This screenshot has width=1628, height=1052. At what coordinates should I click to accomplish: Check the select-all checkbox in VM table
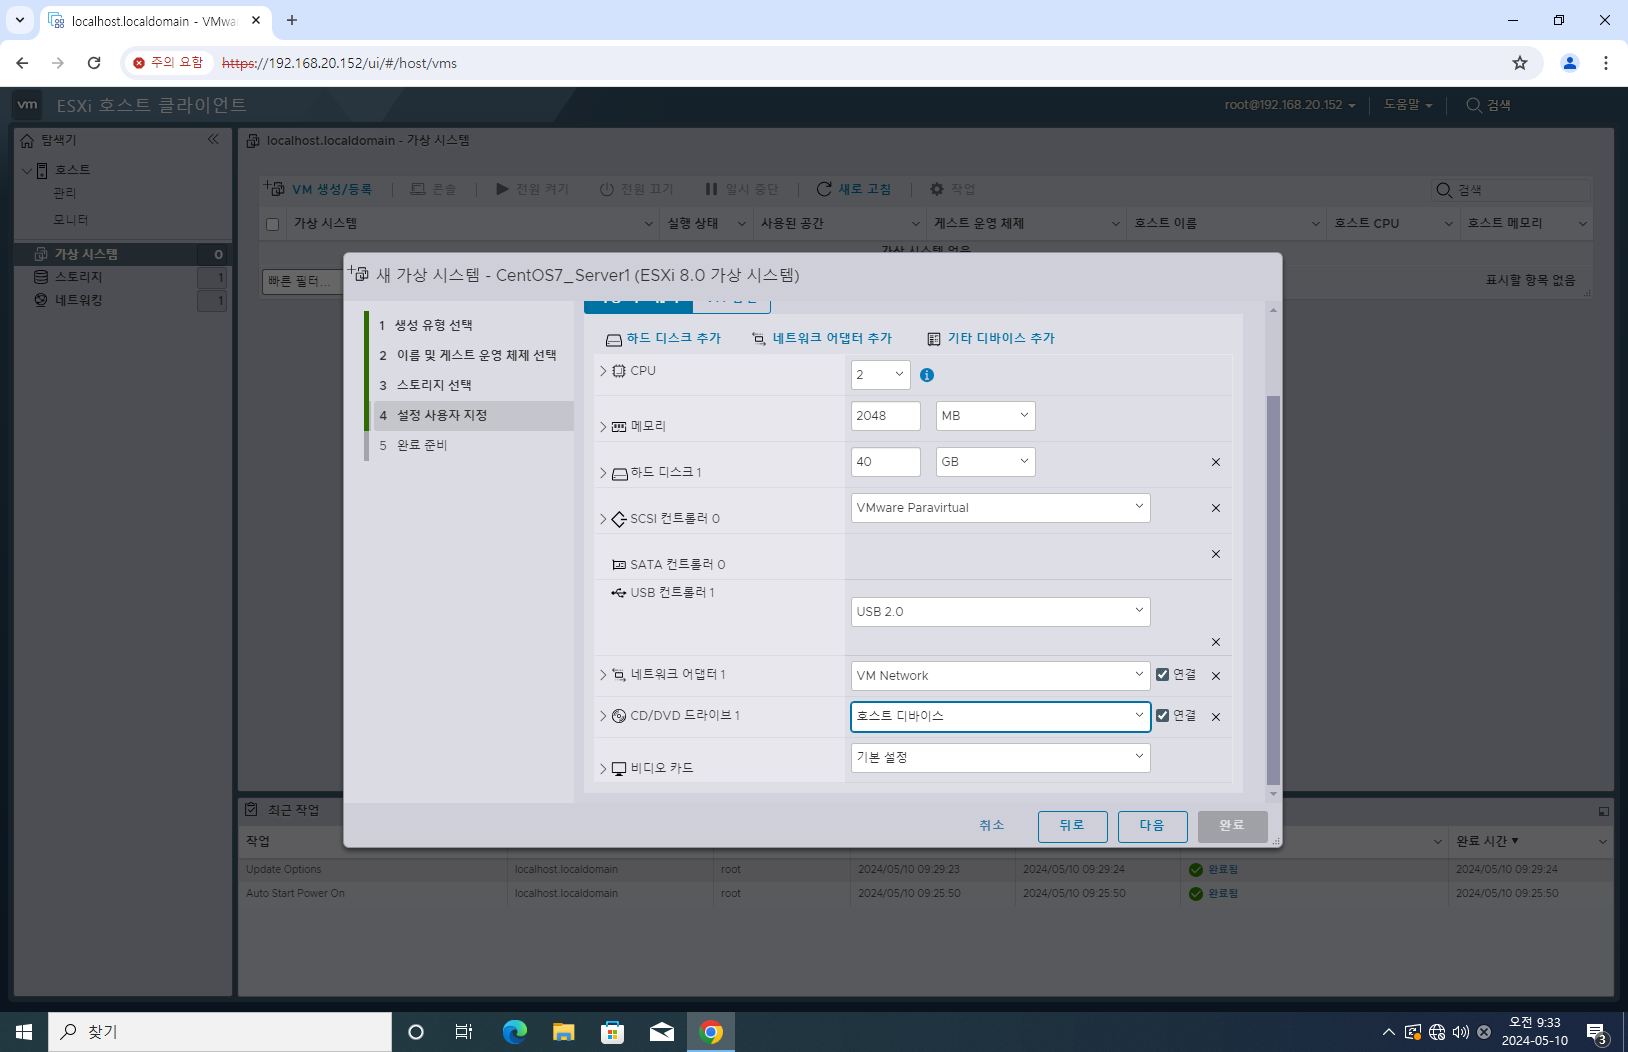[272, 224]
